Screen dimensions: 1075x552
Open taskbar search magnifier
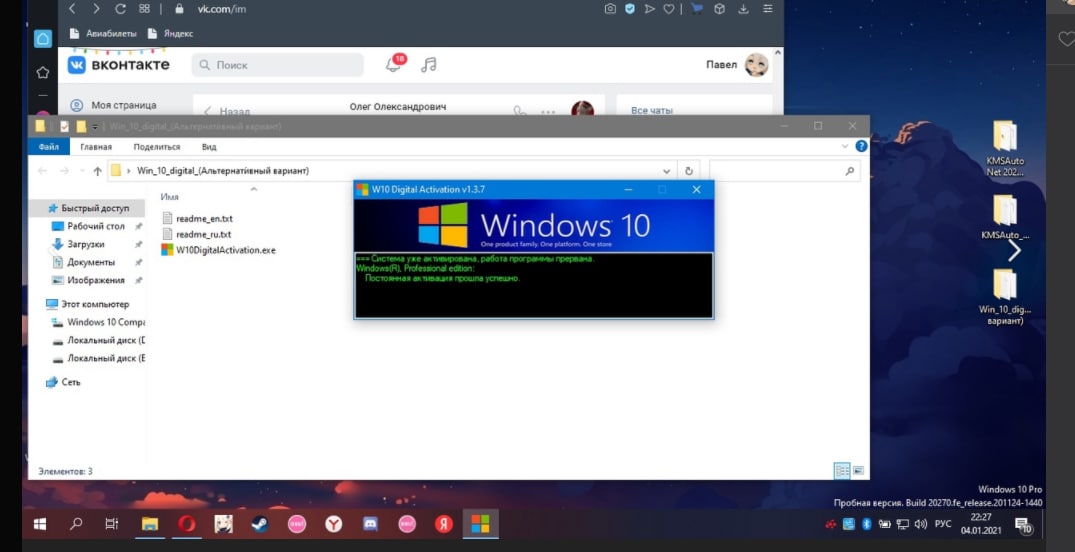point(76,525)
